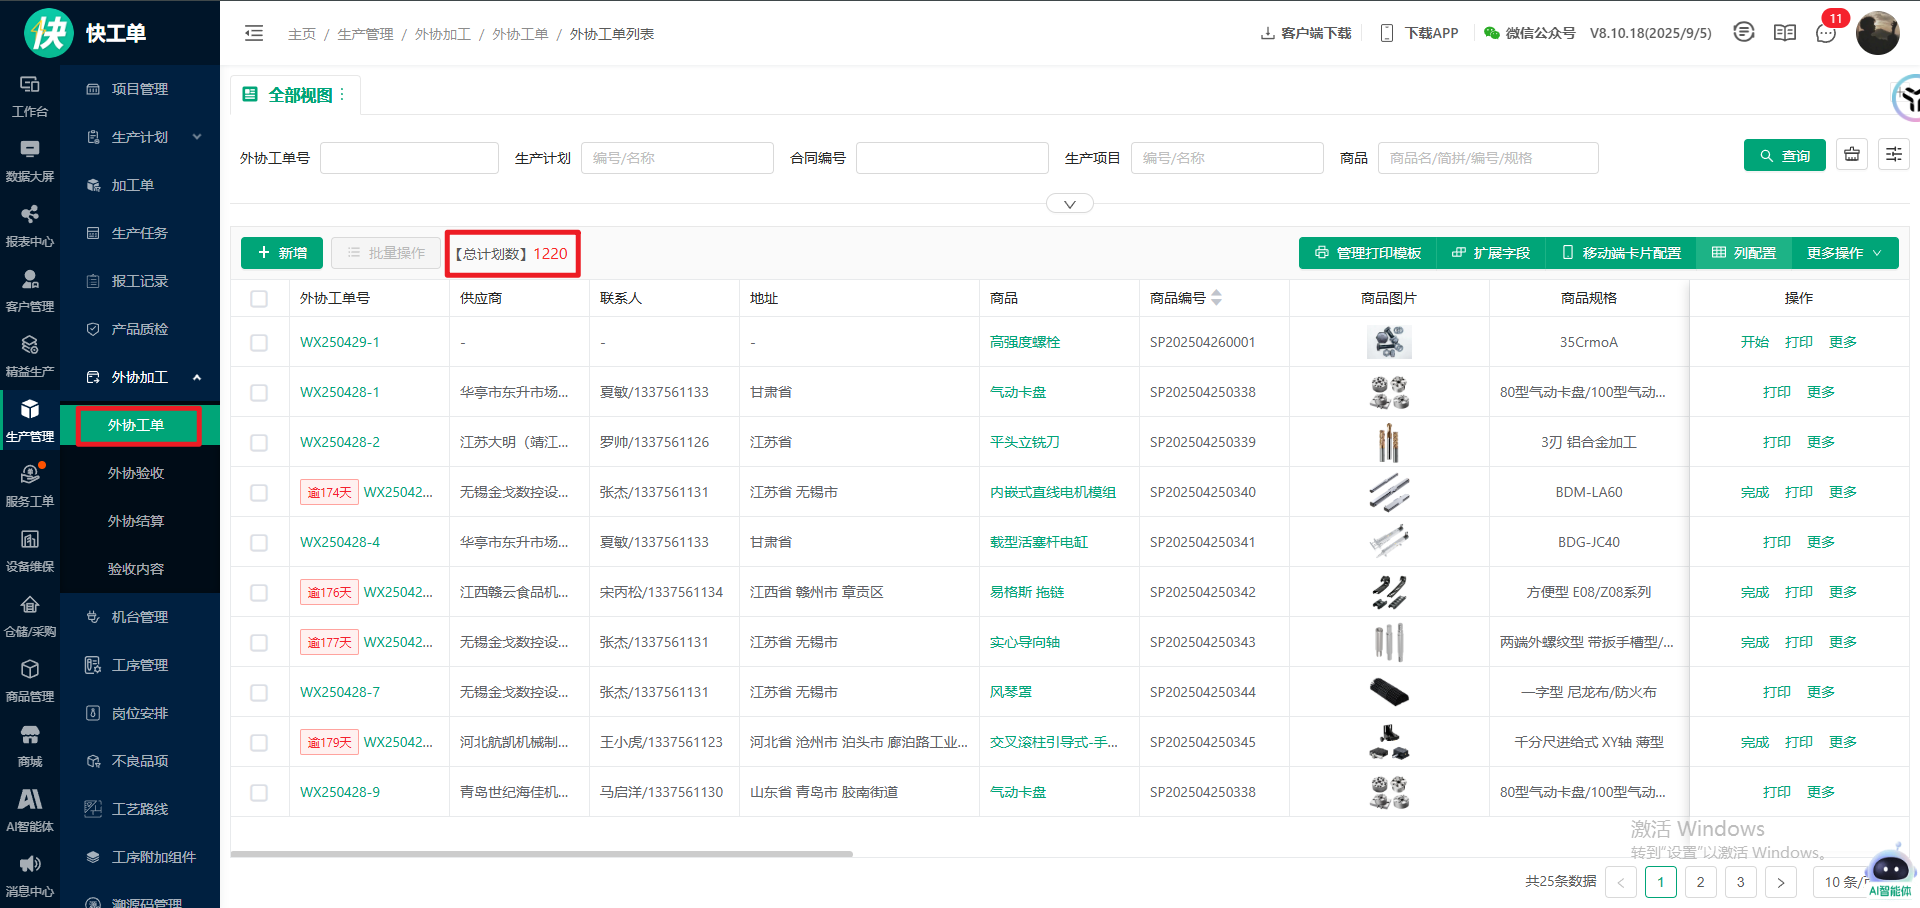Open the filter settings sliders icon
The height and width of the screenshot is (908, 1920).
[1894, 155]
